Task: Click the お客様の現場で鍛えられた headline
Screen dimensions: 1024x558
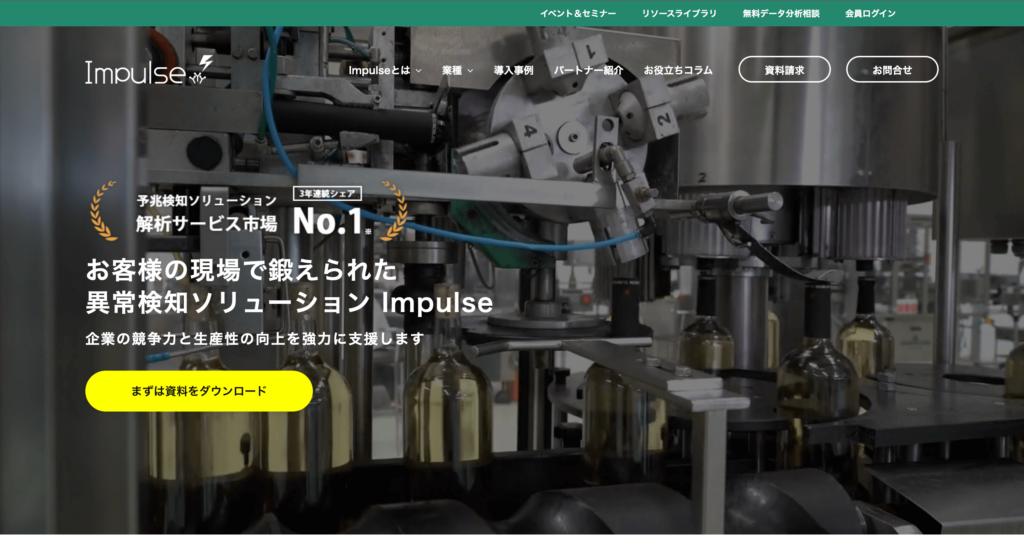Action: coord(242,270)
